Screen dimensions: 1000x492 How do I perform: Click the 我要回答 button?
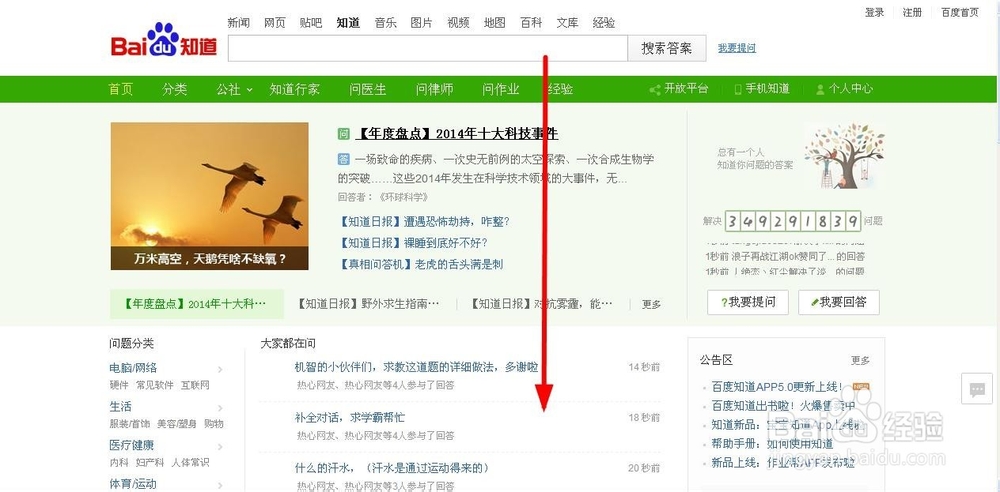[x=839, y=302]
